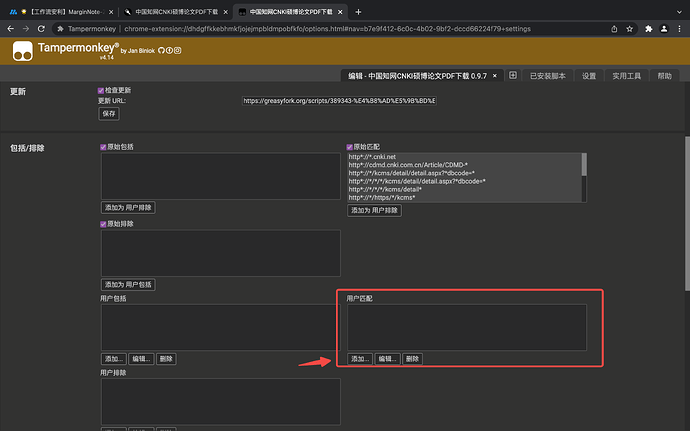The height and width of the screenshot is (431, 690).
Task: Select http*://*.cnki.net match entry
Action: click(x=372, y=157)
